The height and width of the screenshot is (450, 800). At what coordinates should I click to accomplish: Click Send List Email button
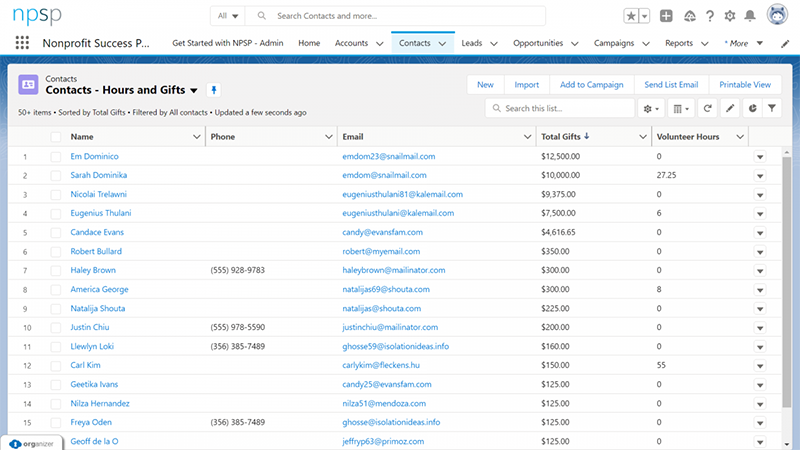(671, 85)
